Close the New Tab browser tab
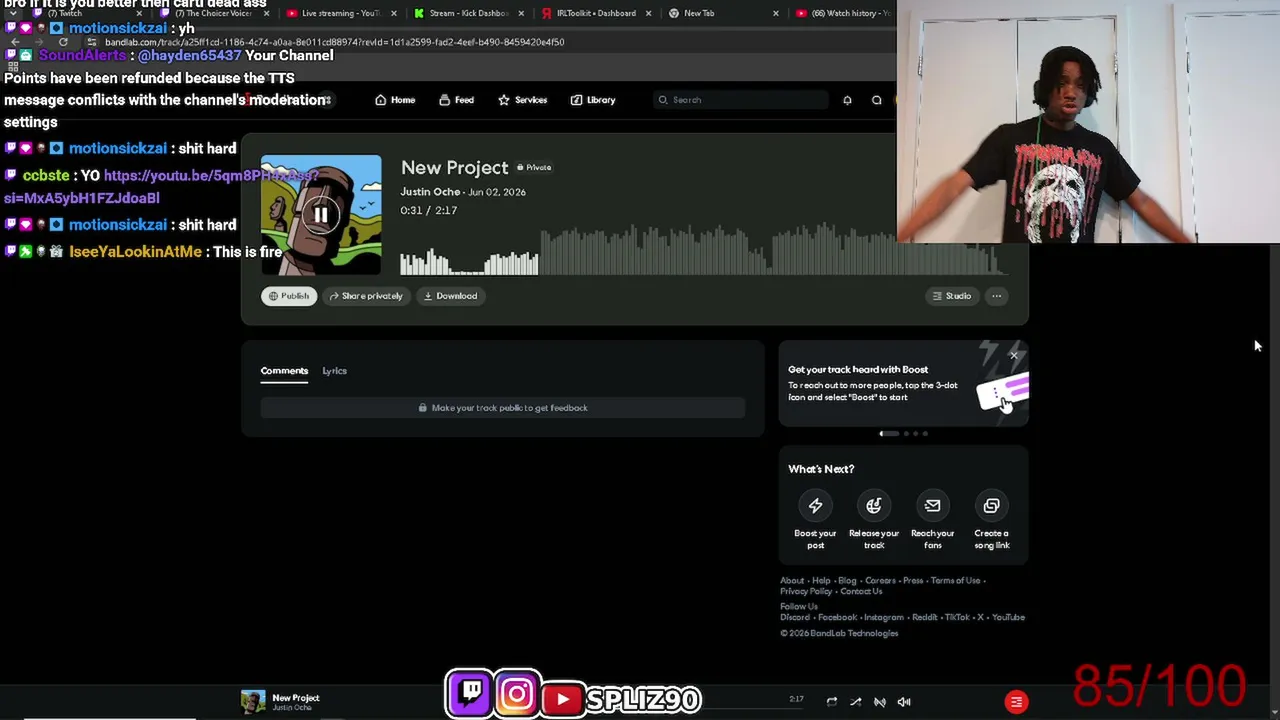Screen dimensions: 1280x720 point(776,13)
